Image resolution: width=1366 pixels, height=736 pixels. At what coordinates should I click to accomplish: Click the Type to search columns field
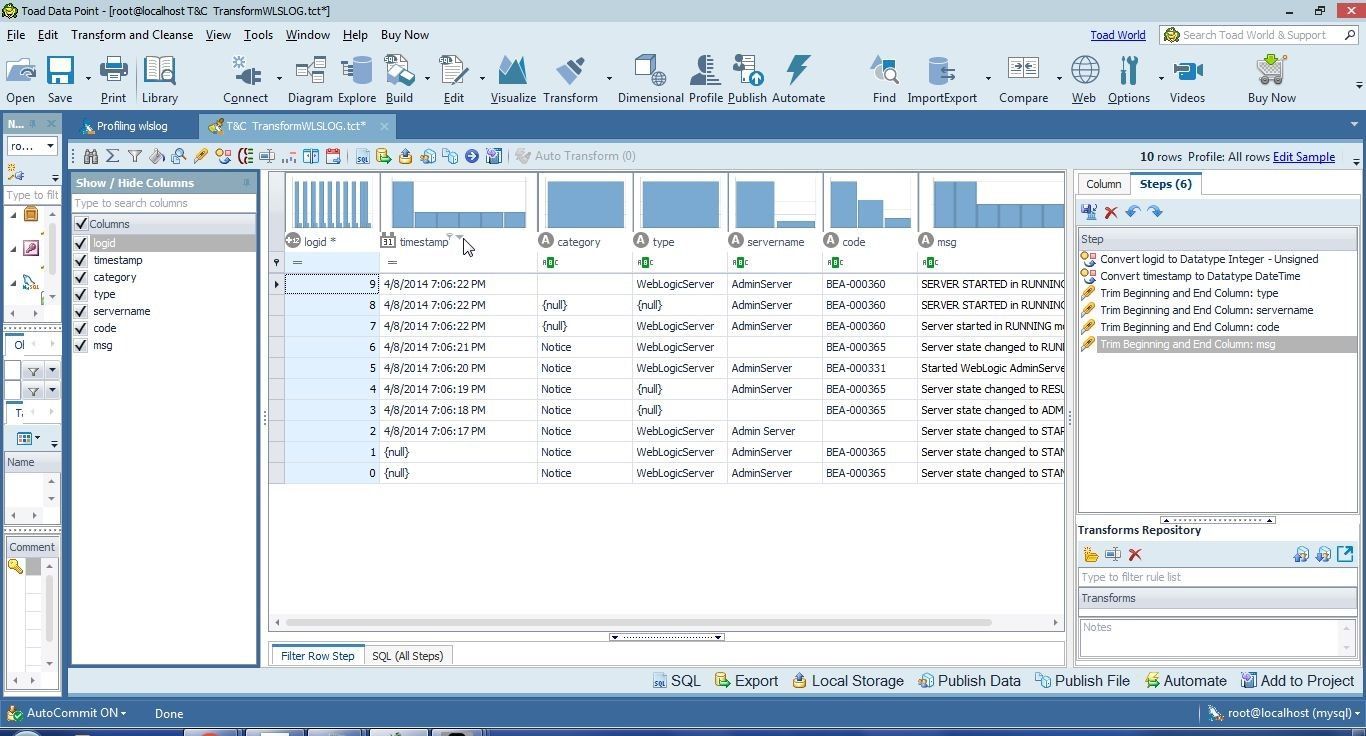pos(164,203)
